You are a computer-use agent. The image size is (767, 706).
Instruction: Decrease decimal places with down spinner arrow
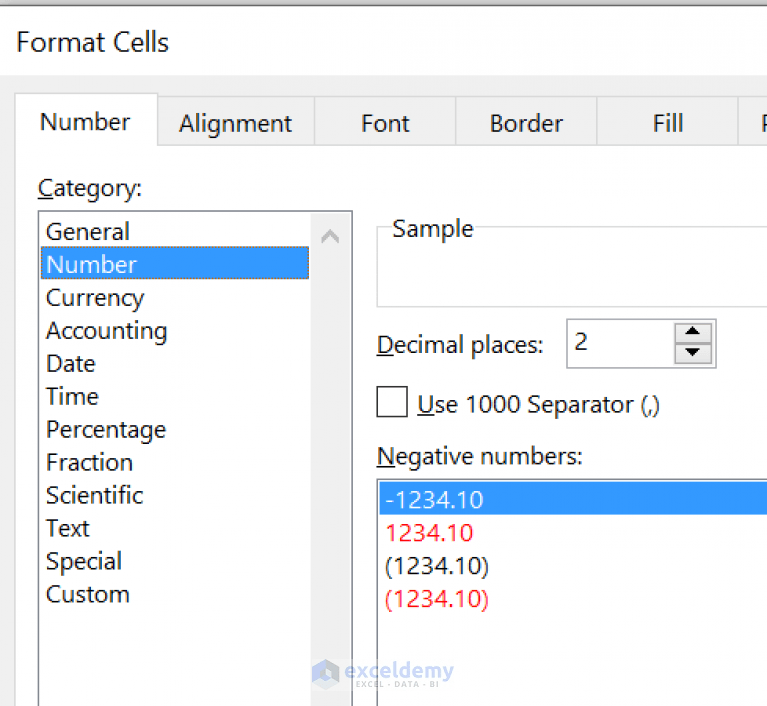(693, 353)
